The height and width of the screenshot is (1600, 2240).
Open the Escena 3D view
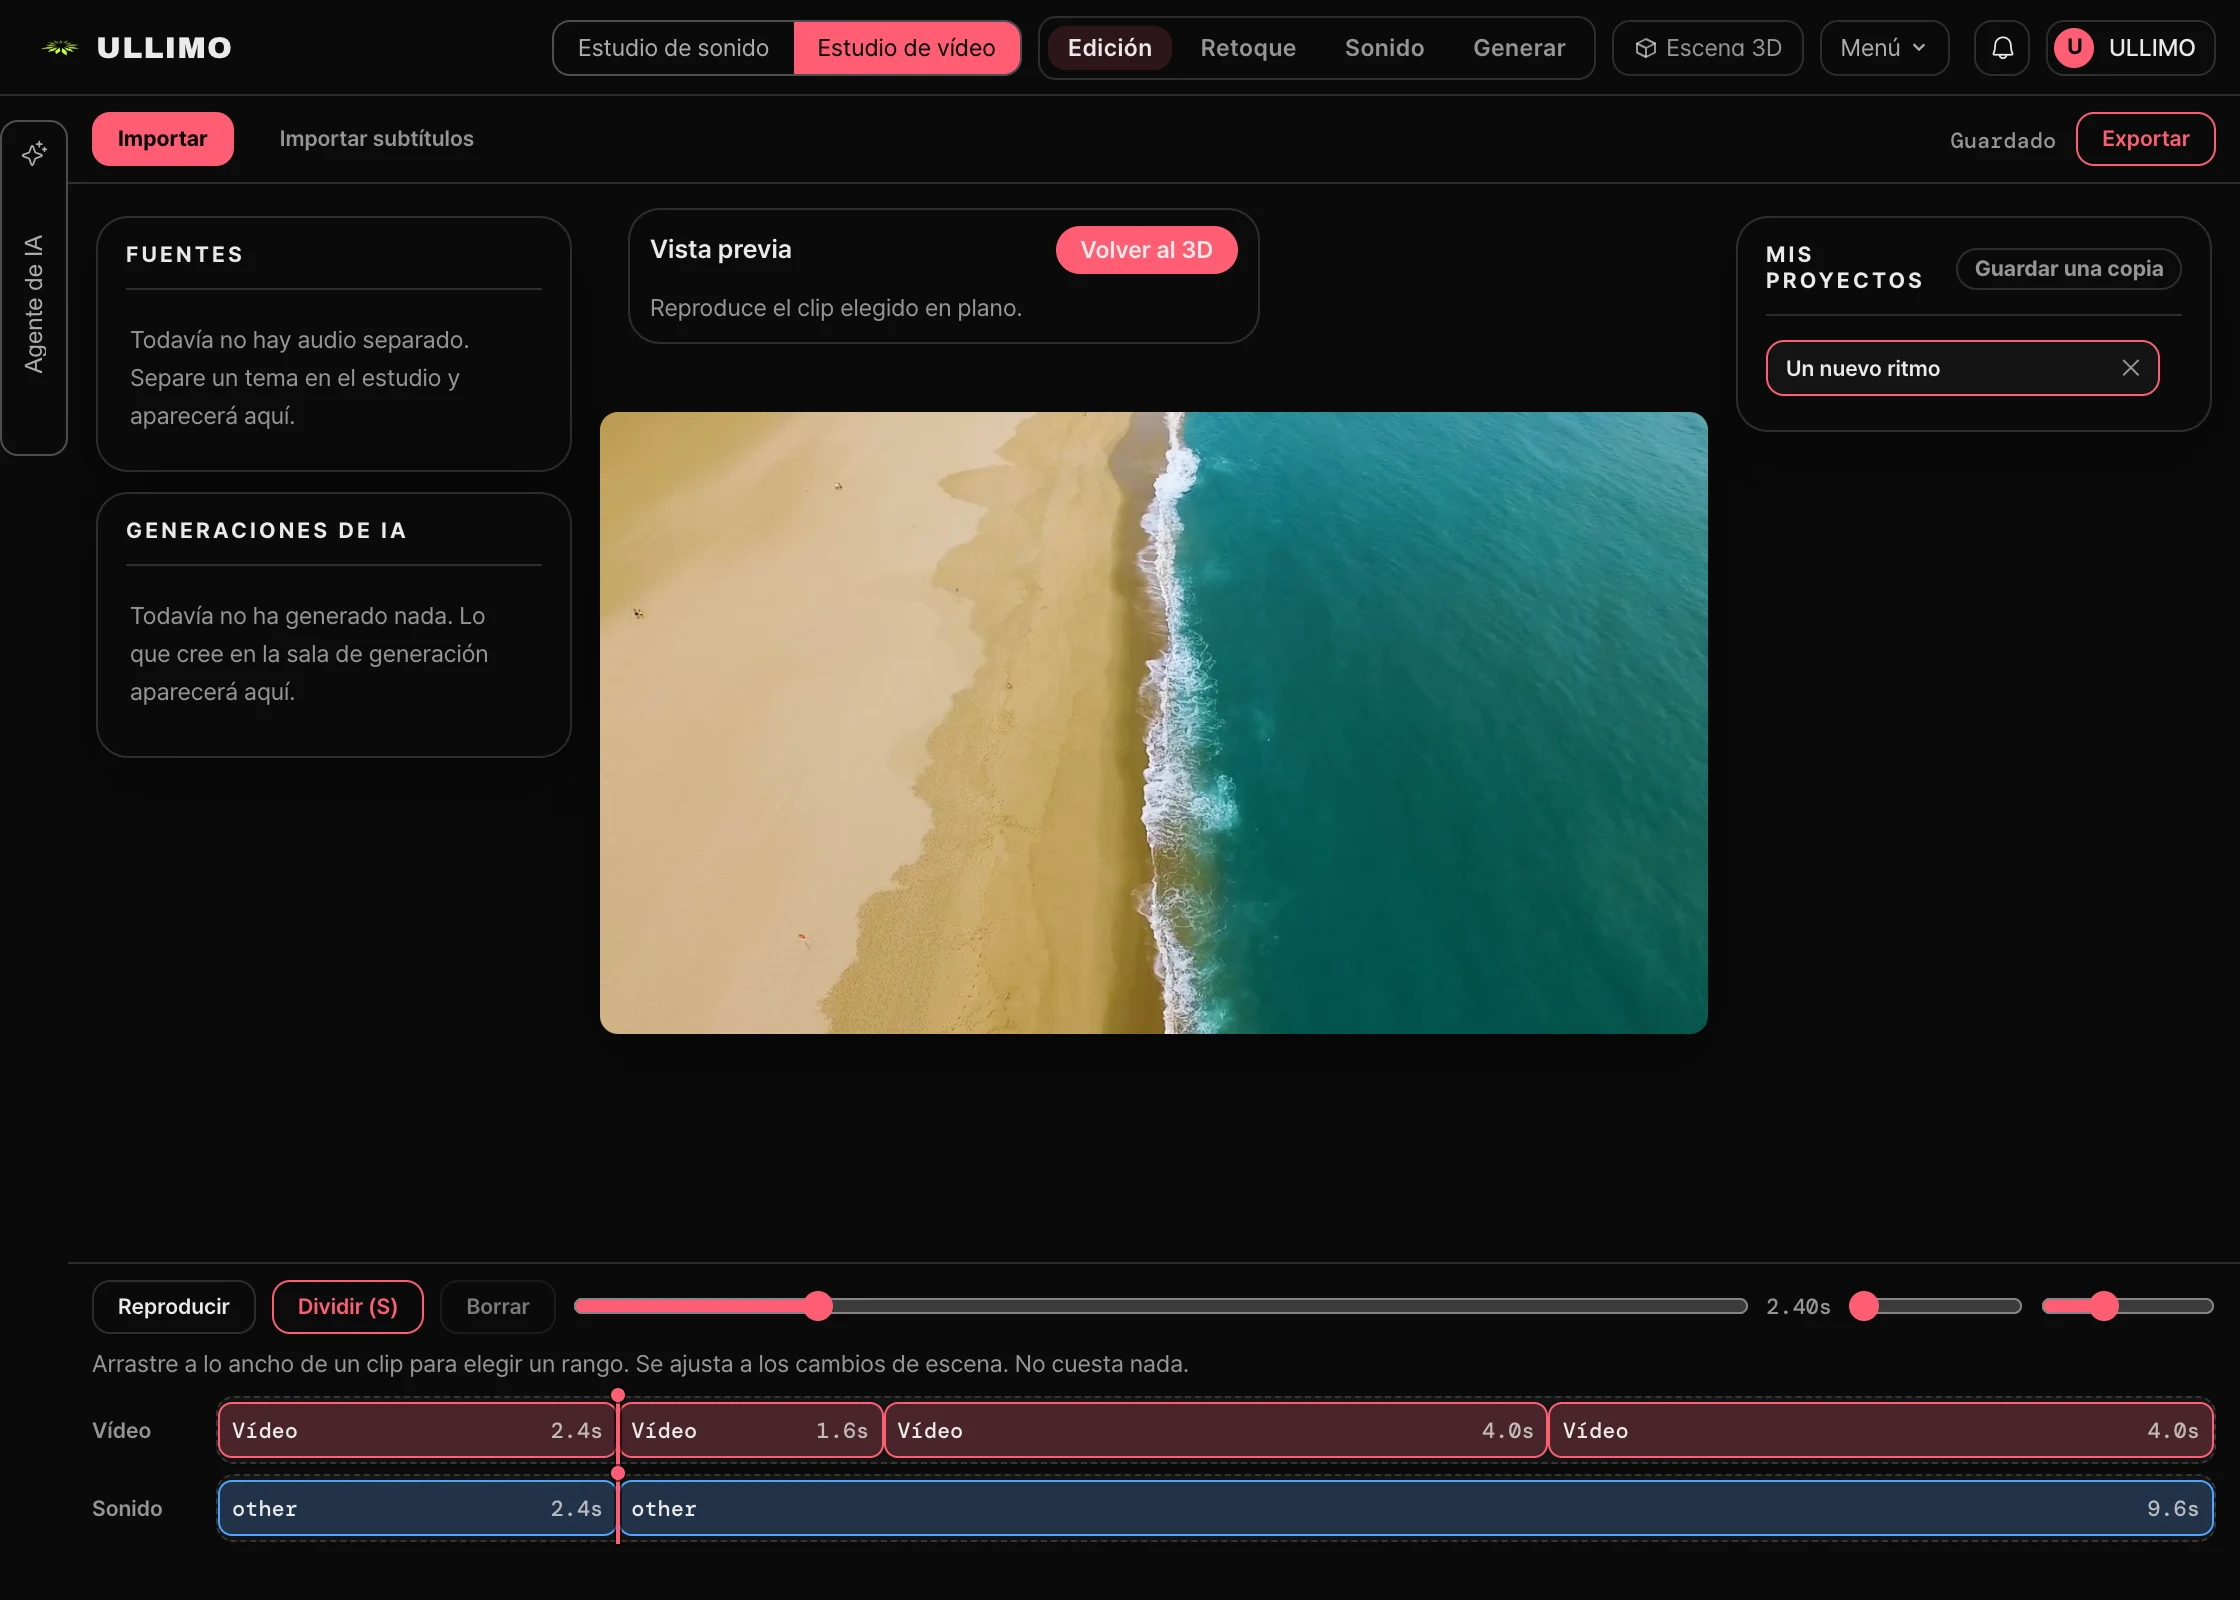[x=1708, y=48]
